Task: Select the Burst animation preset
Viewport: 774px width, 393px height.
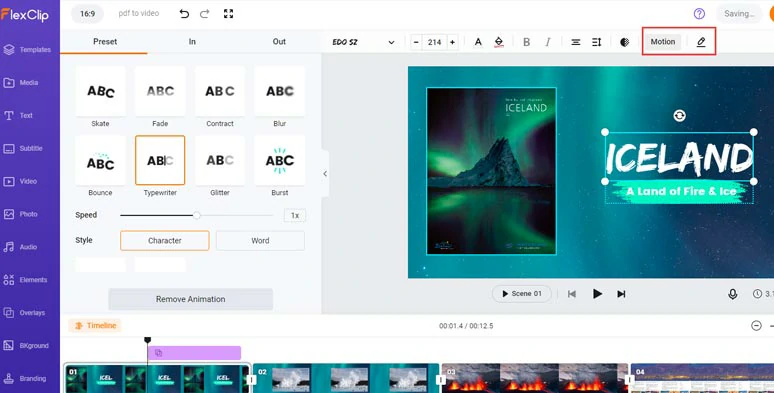Action: (279, 160)
